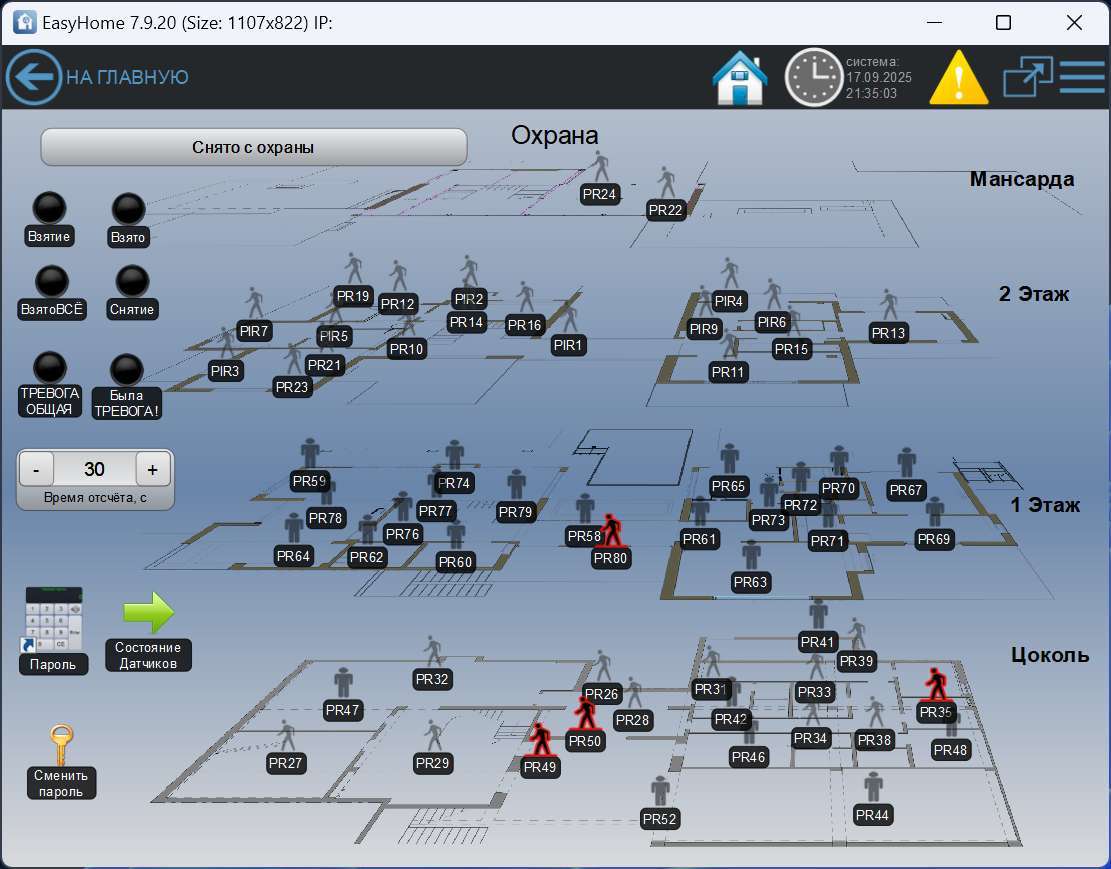Viewport: 1111px width, 869px height.
Task: Go back using НА ГЛАВНУЮ arrow
Action: (34, 77)
